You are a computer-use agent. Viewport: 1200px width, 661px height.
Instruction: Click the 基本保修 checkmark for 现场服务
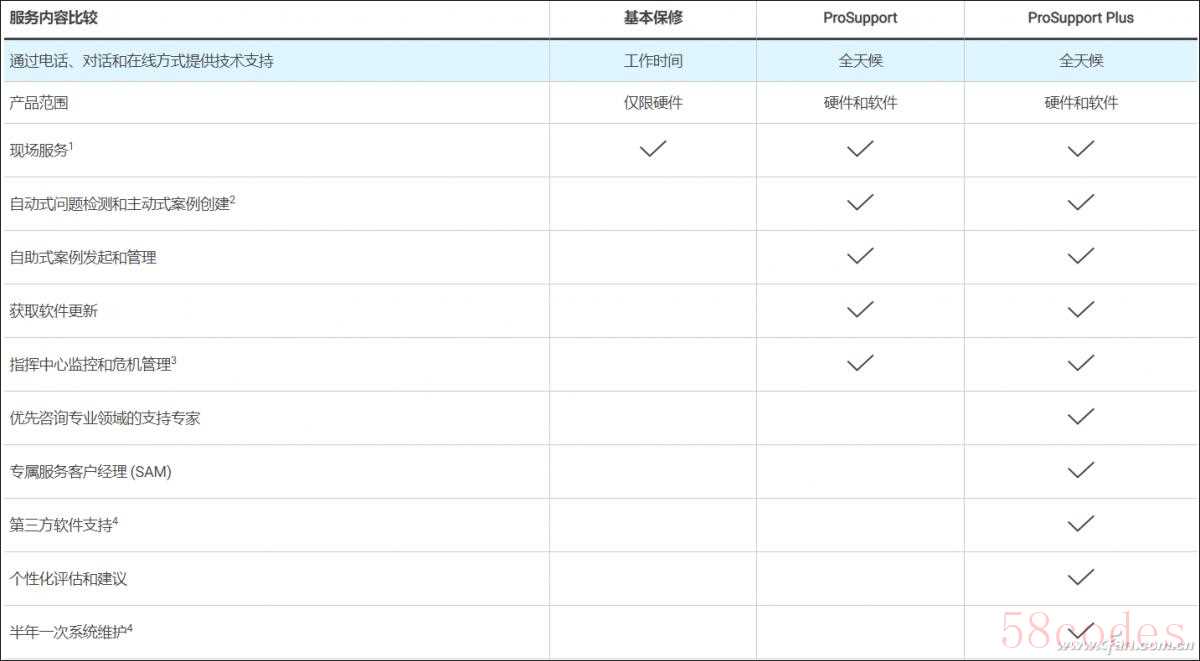coord(653,149)
